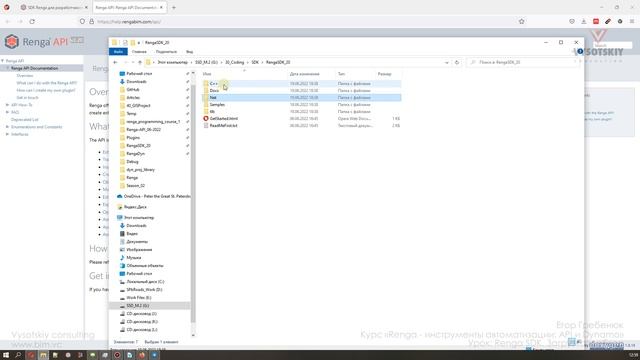
Task: Go back in Explorer navigation
Action: (x=116, y=62)
